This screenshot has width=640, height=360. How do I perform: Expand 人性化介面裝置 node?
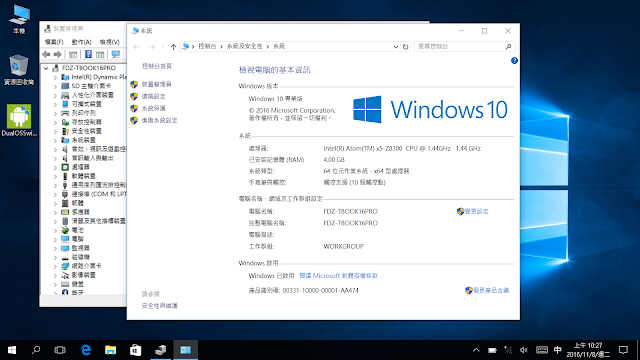(55, 95)
